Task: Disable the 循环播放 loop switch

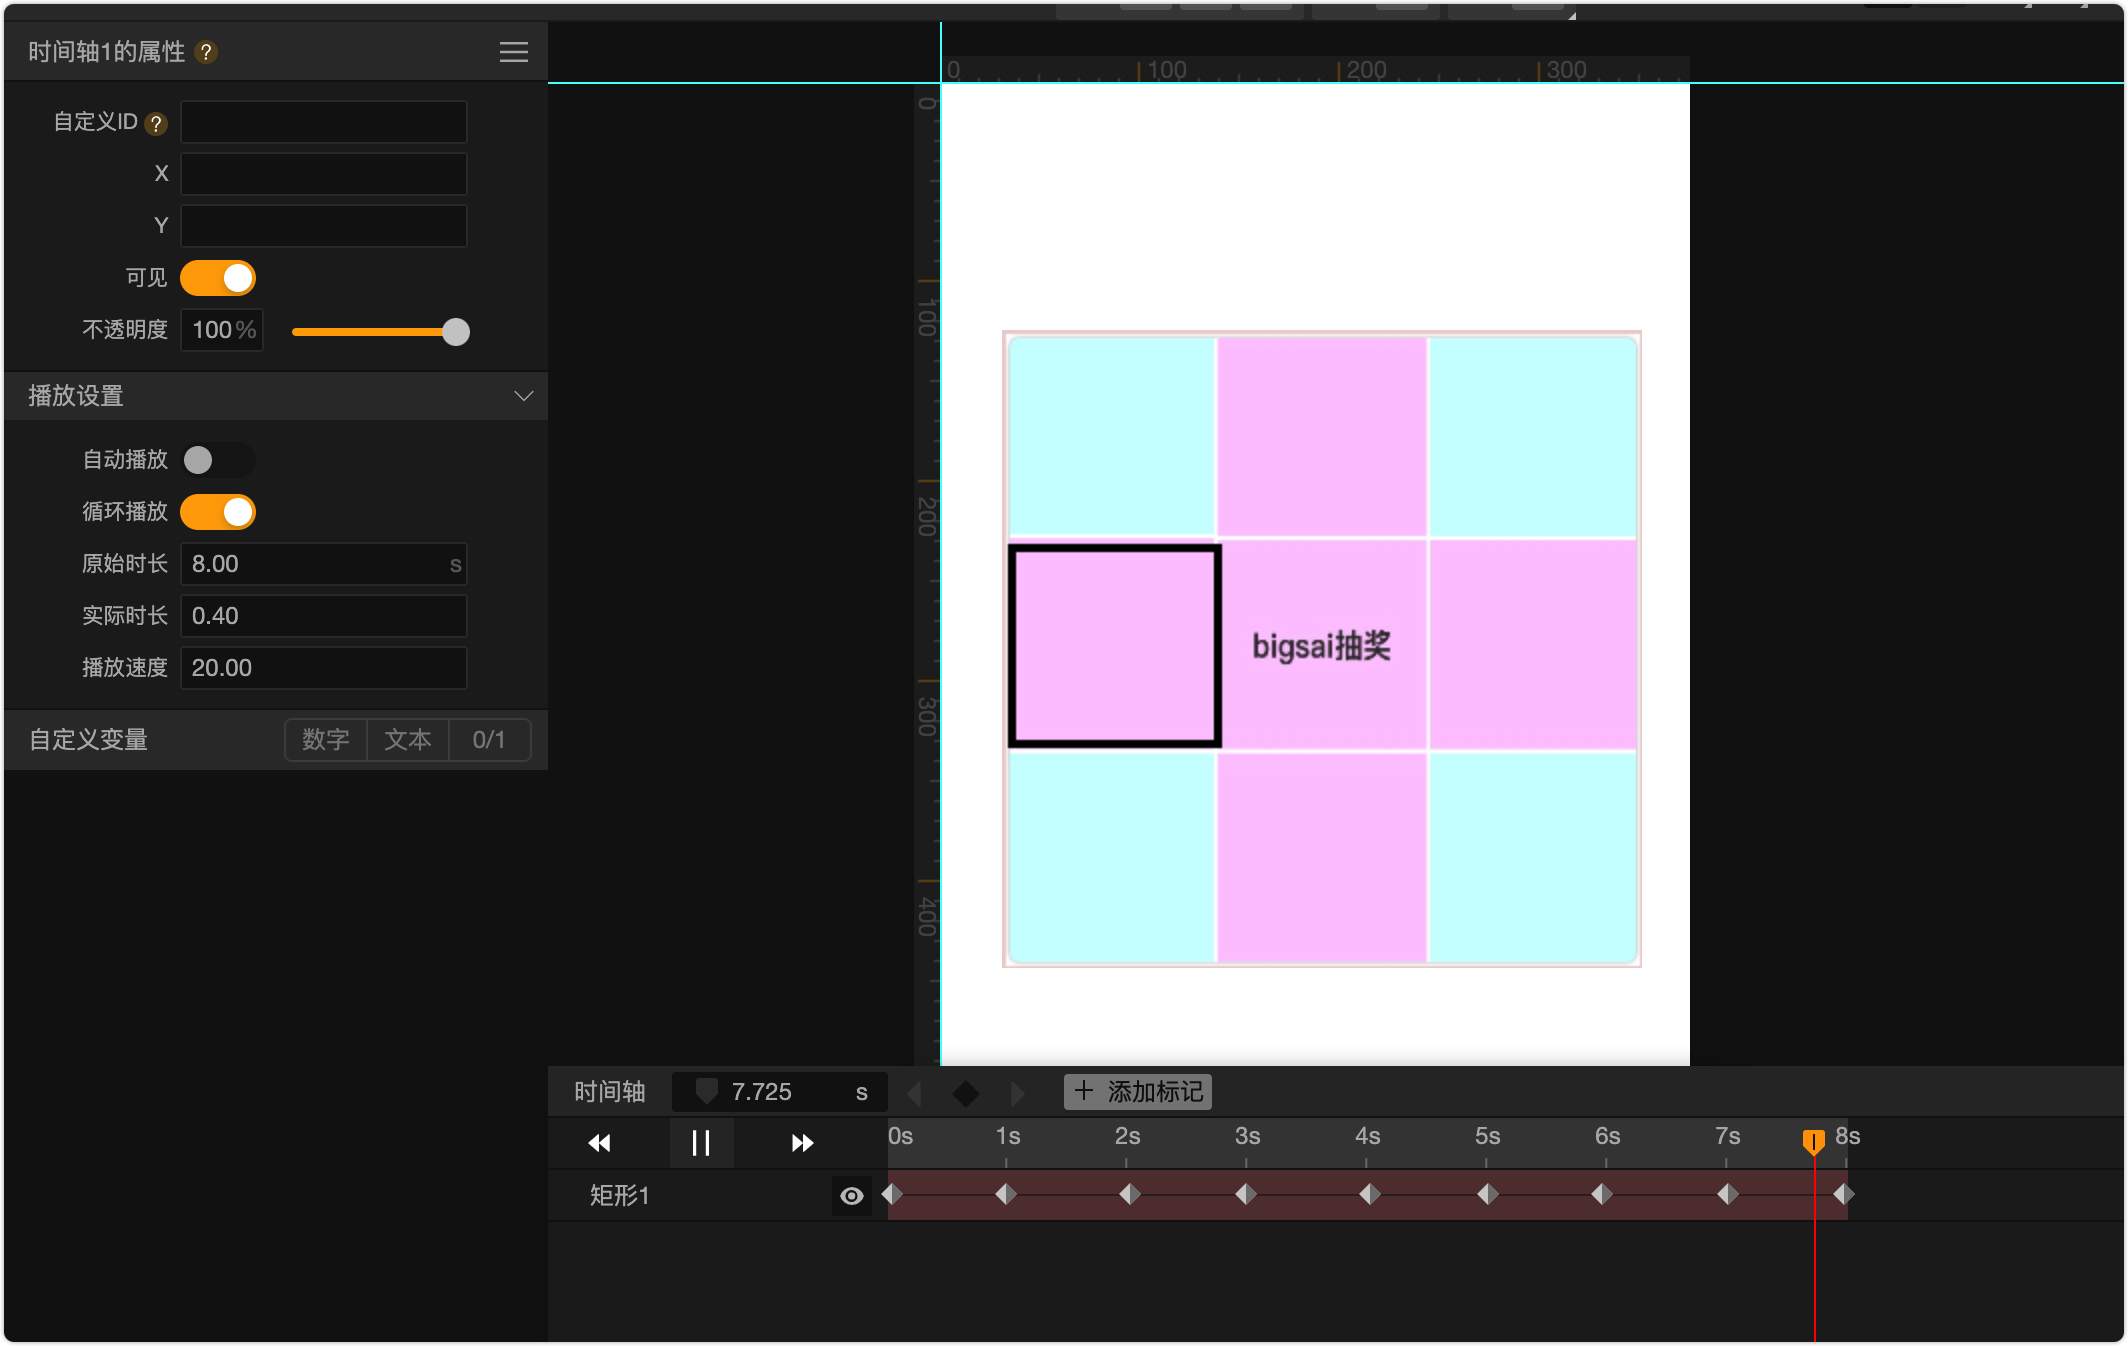Action: point(218,512)
